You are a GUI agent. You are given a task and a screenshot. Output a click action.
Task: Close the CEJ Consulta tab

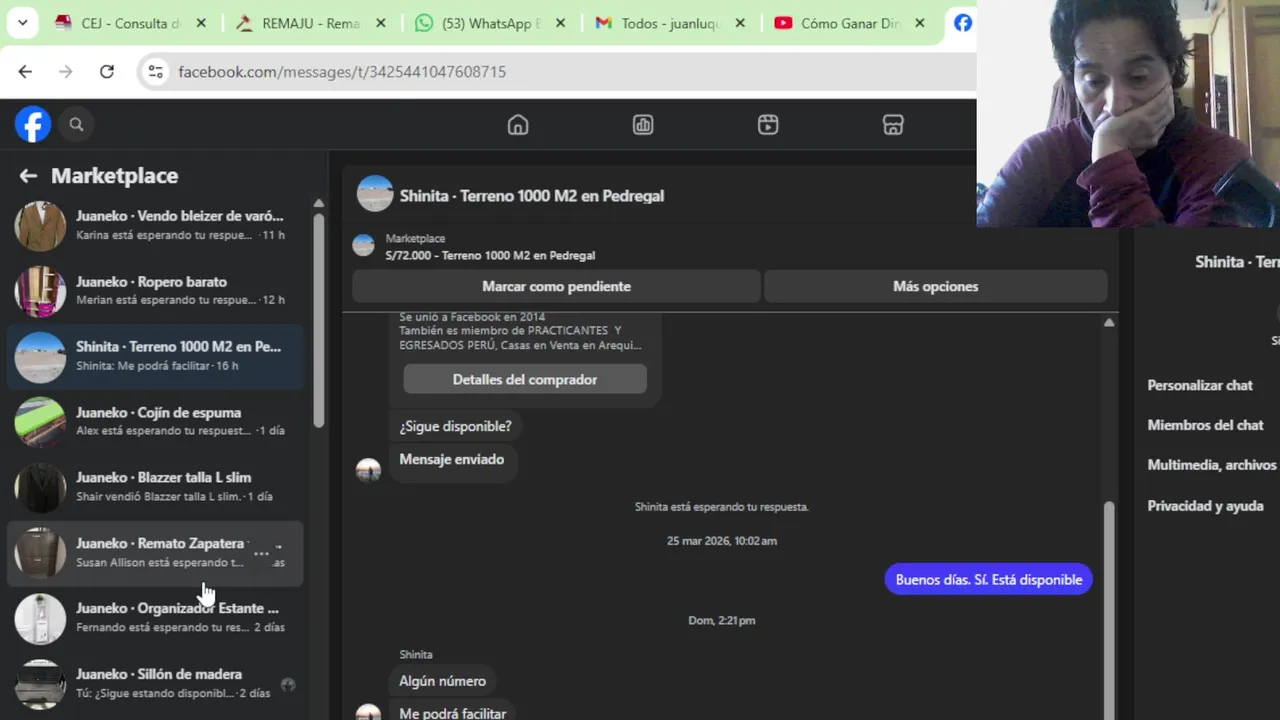[201, 23]
